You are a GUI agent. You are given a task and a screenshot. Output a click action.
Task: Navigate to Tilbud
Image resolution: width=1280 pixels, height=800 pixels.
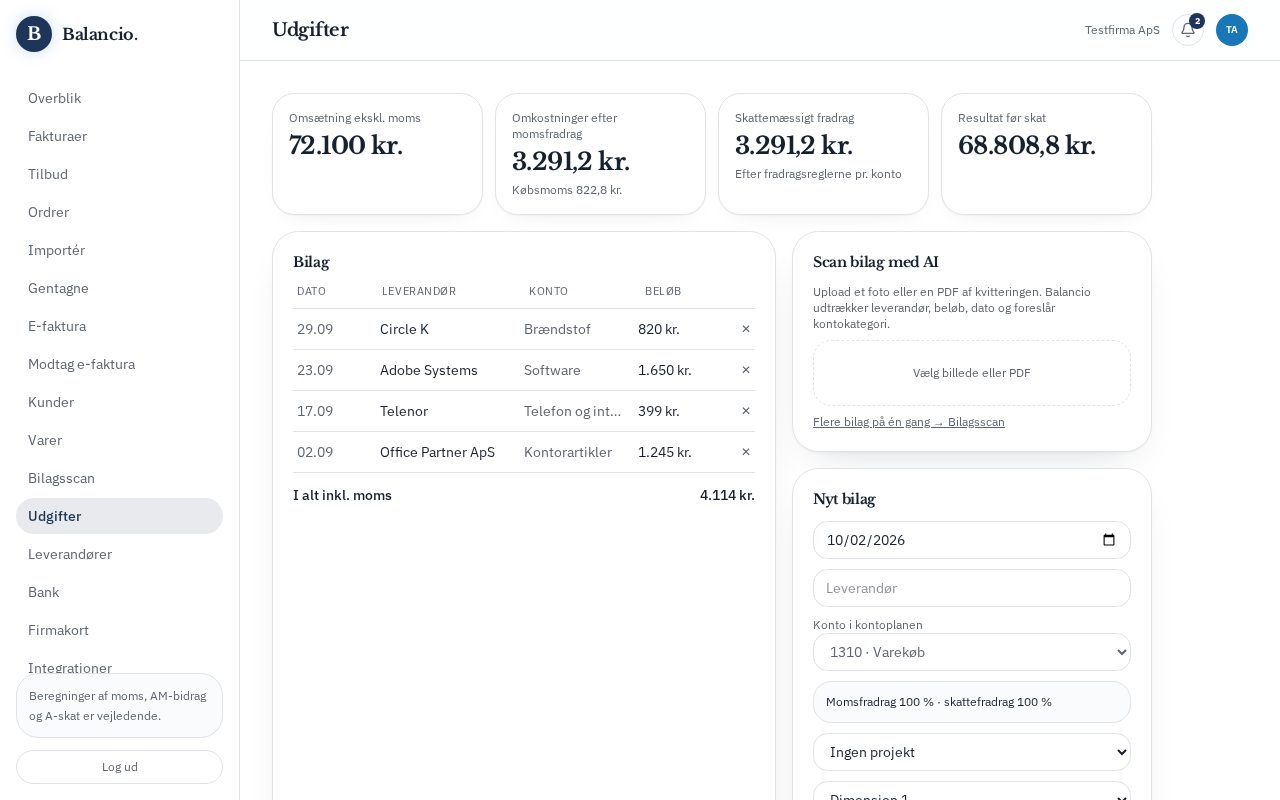[x=119, y=174]
